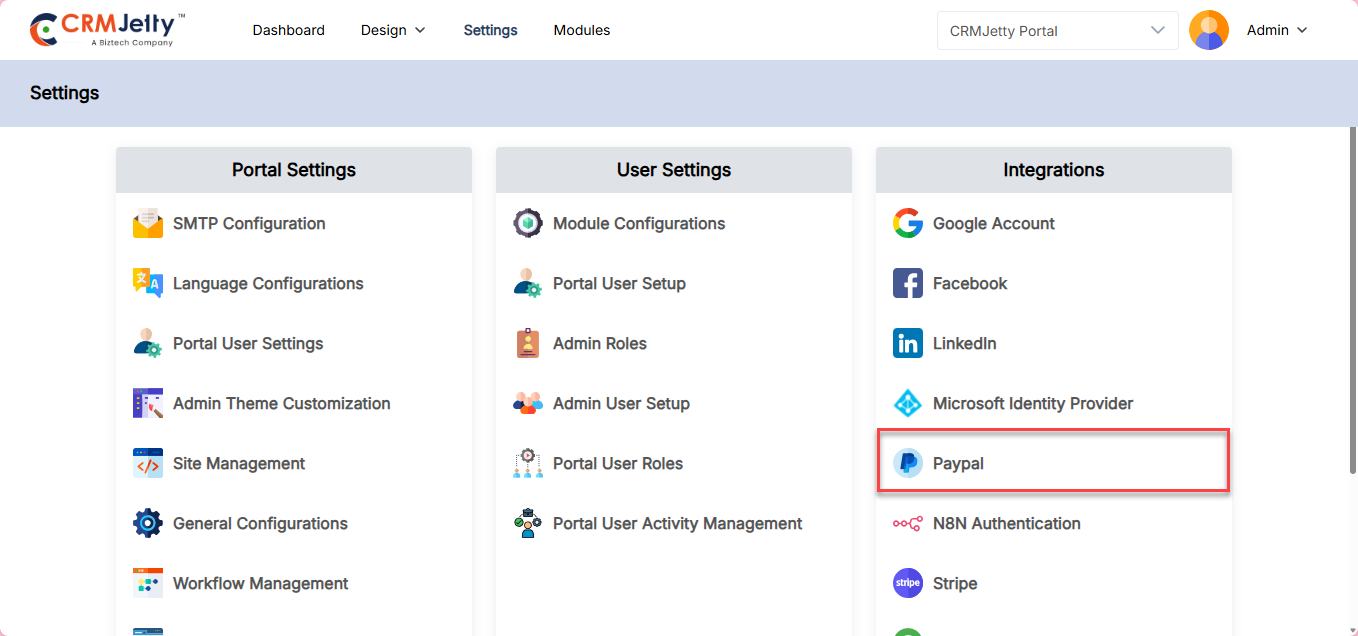Click the CRMJetty logo
1358x636 pixels.
[108, 30]
